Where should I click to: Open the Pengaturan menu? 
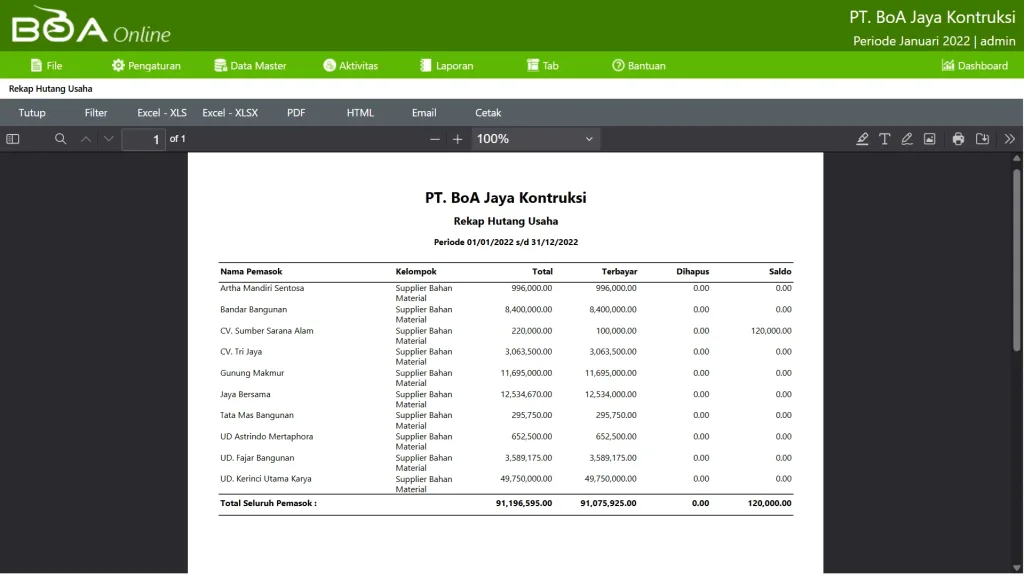(146, 66)
